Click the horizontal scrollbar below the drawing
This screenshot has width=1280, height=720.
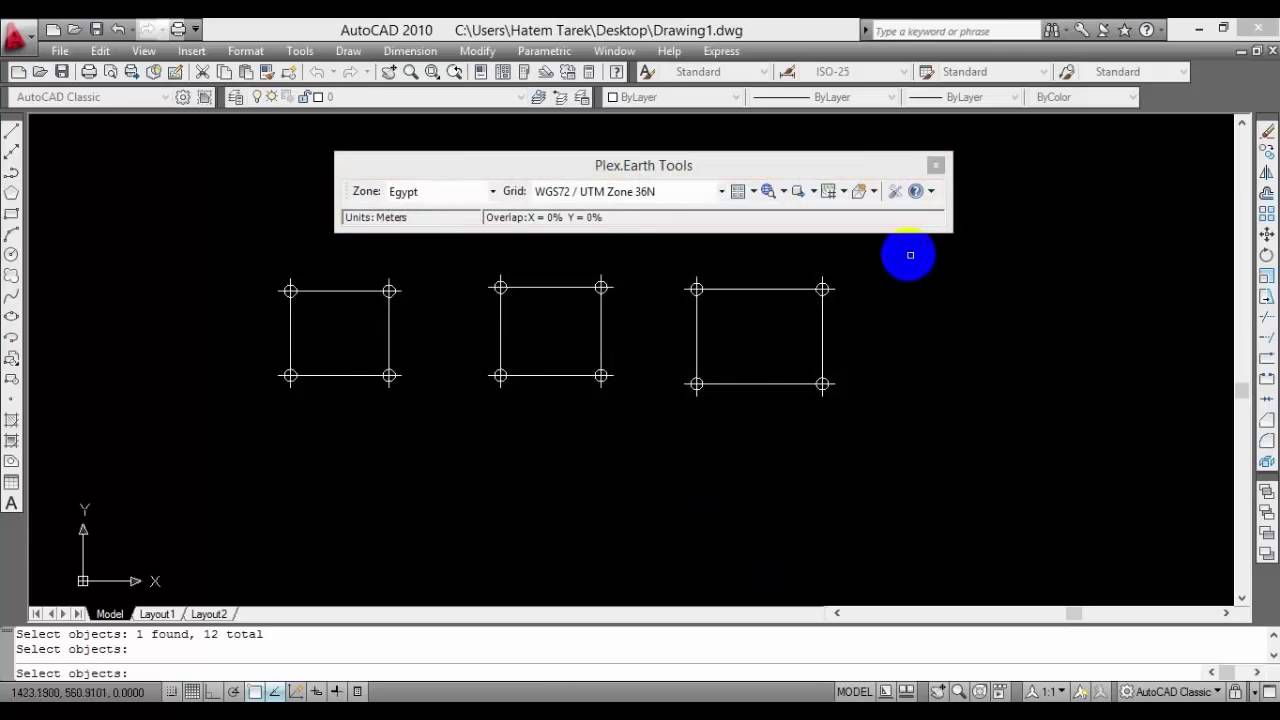1032,613
